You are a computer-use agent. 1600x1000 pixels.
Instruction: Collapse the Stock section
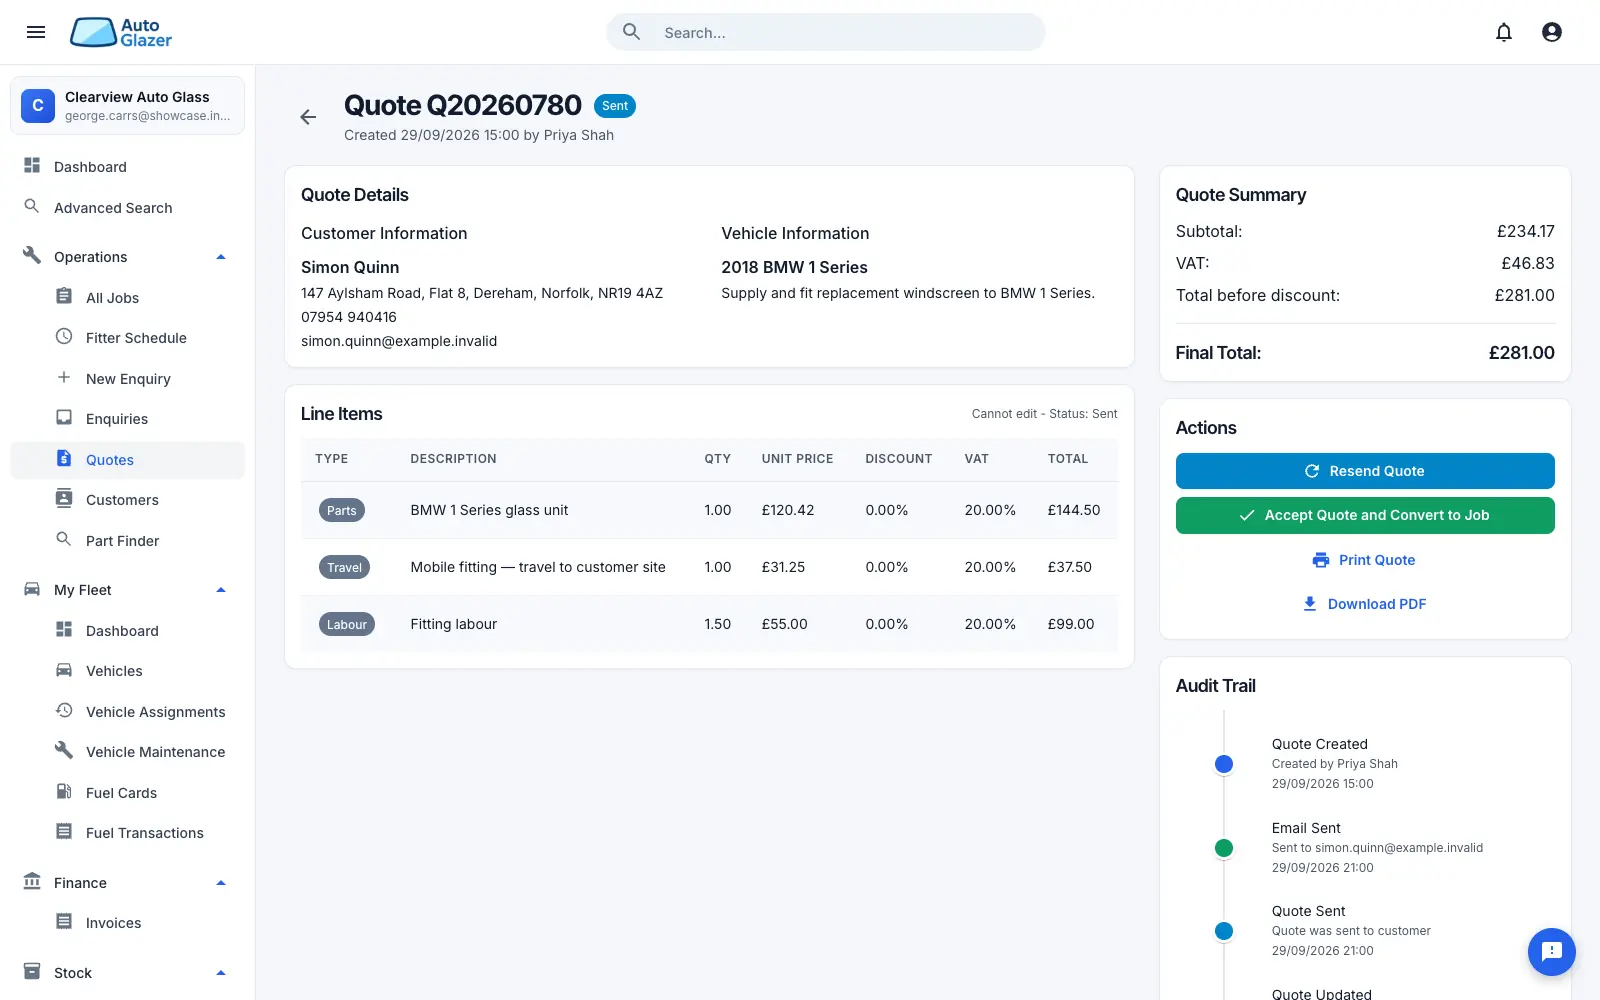click(221, 973)
